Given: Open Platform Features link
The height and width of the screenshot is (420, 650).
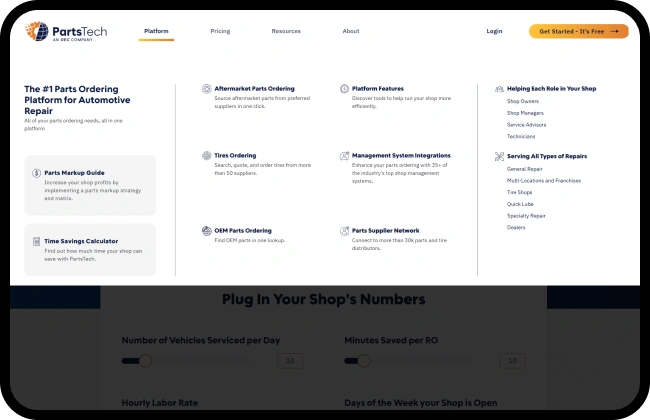Looking at the screenshot, I should coord(378,89).
